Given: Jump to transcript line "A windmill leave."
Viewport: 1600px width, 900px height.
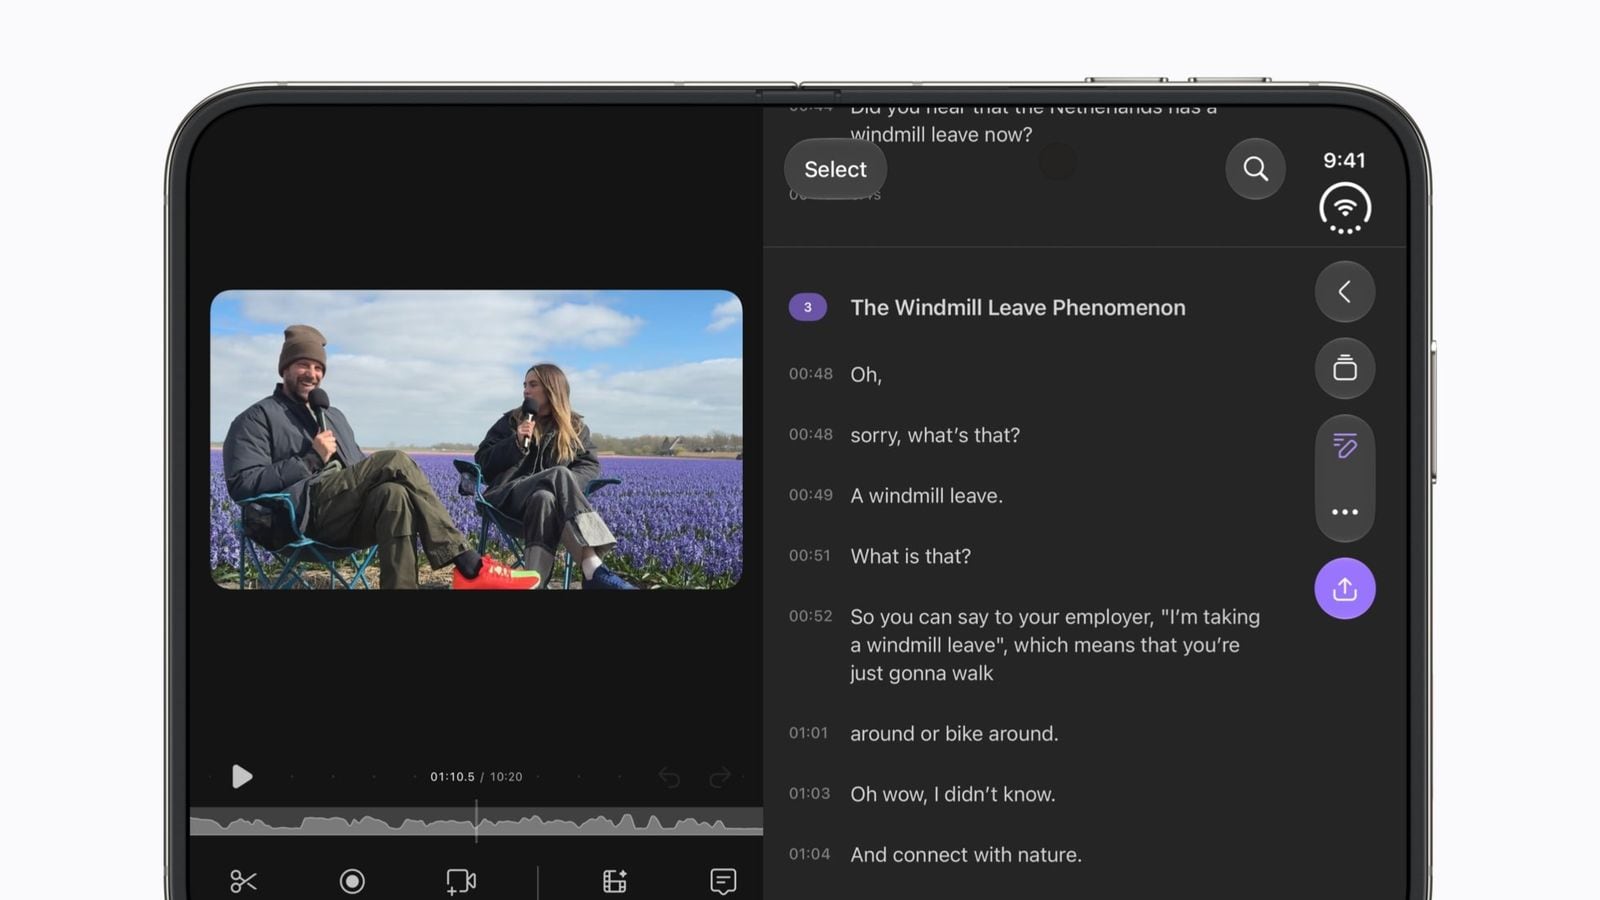Looking at the screenshot, I should click(x=926, y=496).
